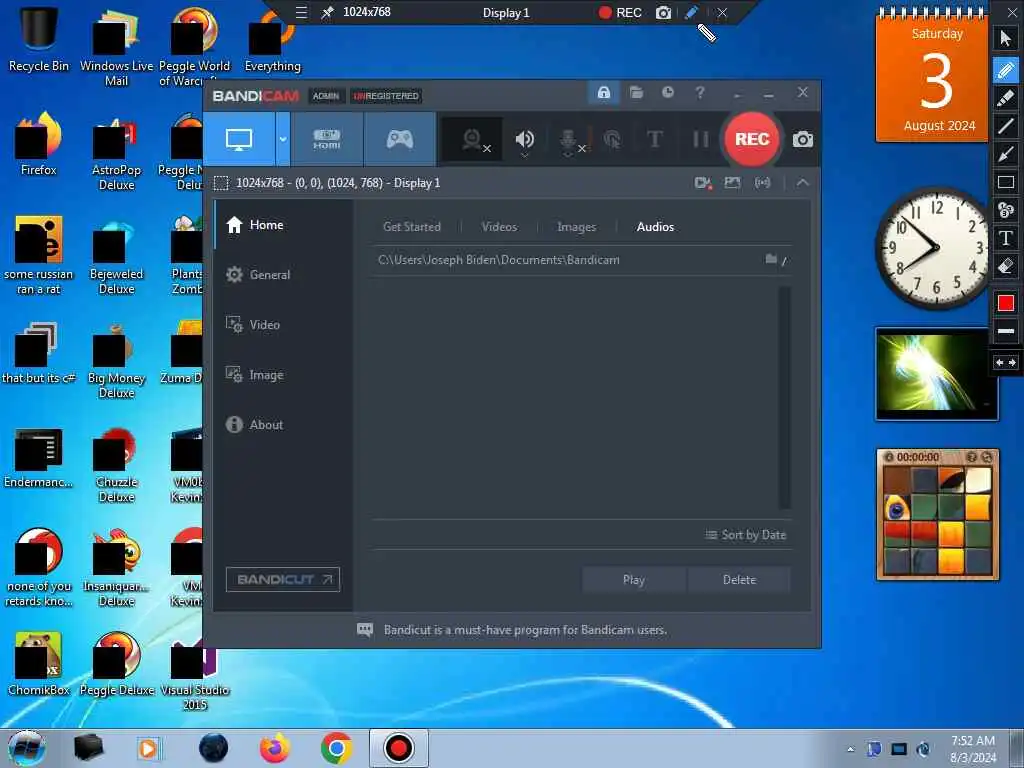Toggle the mouse click effect icon

click(x=612, y=139)
